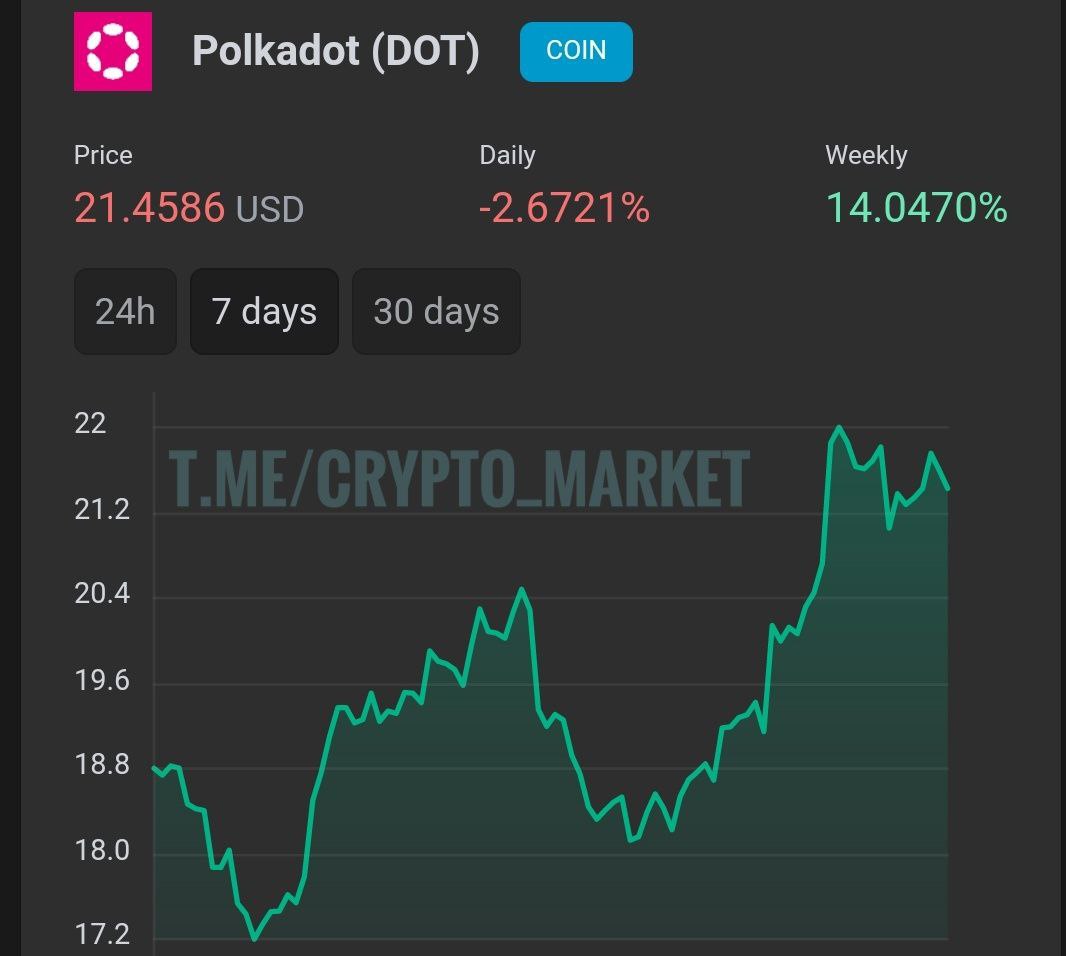Select the 7 days chart tab

[264, 311]
